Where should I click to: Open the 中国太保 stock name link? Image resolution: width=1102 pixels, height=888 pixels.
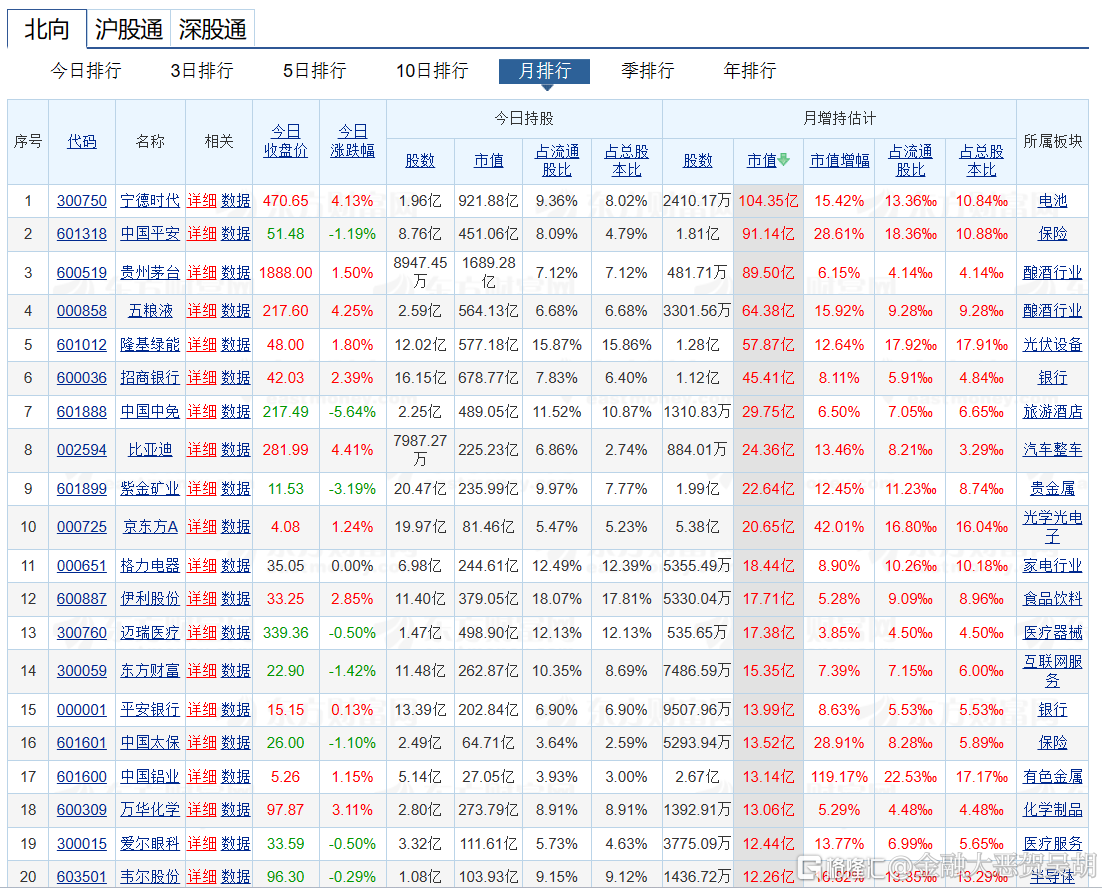coord(150,743)
